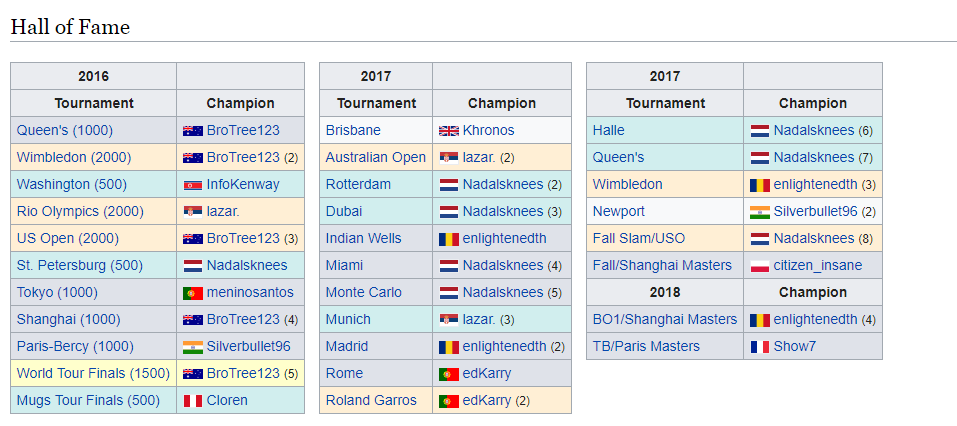Click the Indian flag next to Silverbullet96 (2)
Screen dimensions: 957x426
coord(760,212)
